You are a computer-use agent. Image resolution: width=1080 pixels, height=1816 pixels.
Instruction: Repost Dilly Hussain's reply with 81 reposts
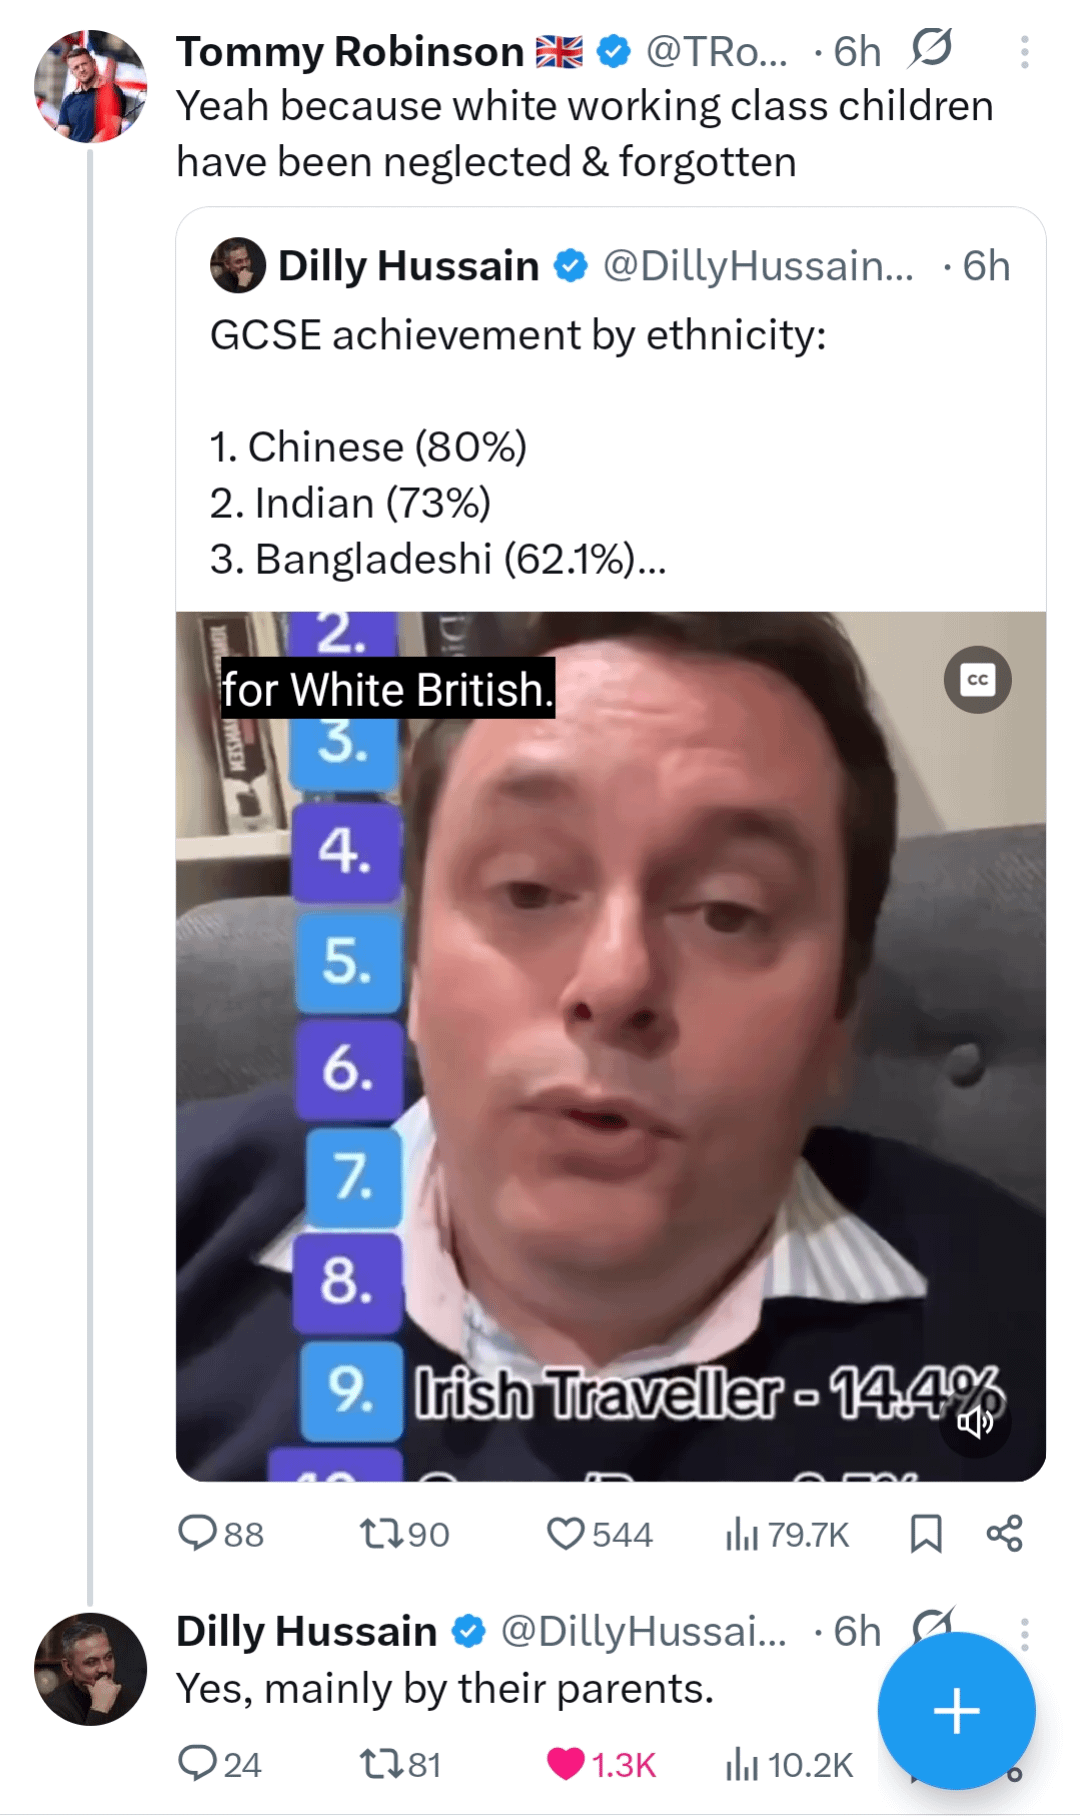[400, 1764]
